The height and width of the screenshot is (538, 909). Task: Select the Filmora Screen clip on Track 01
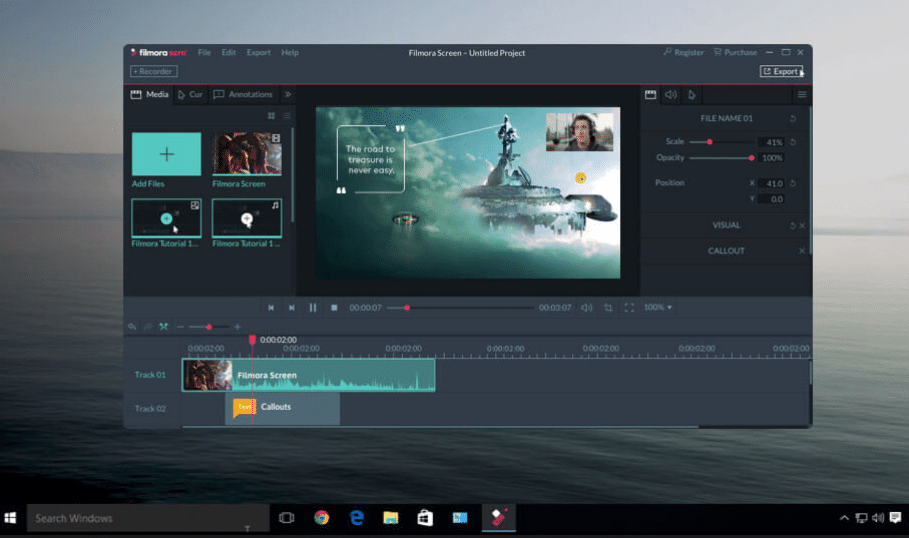pyautogui.click(x=308, y=375)
